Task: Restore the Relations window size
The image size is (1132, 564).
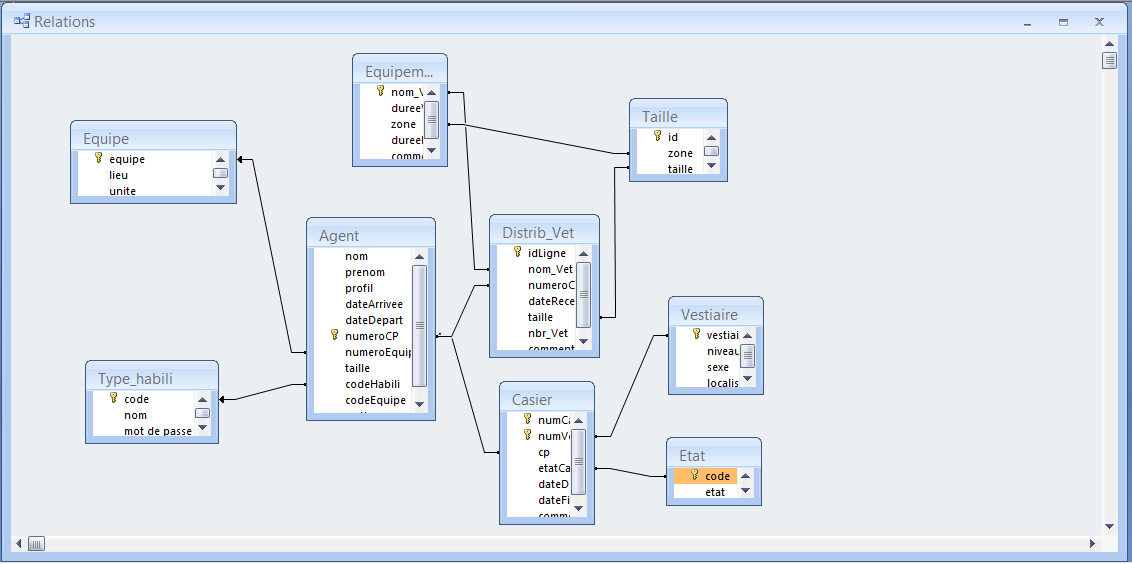Action: pos(1063,22)
